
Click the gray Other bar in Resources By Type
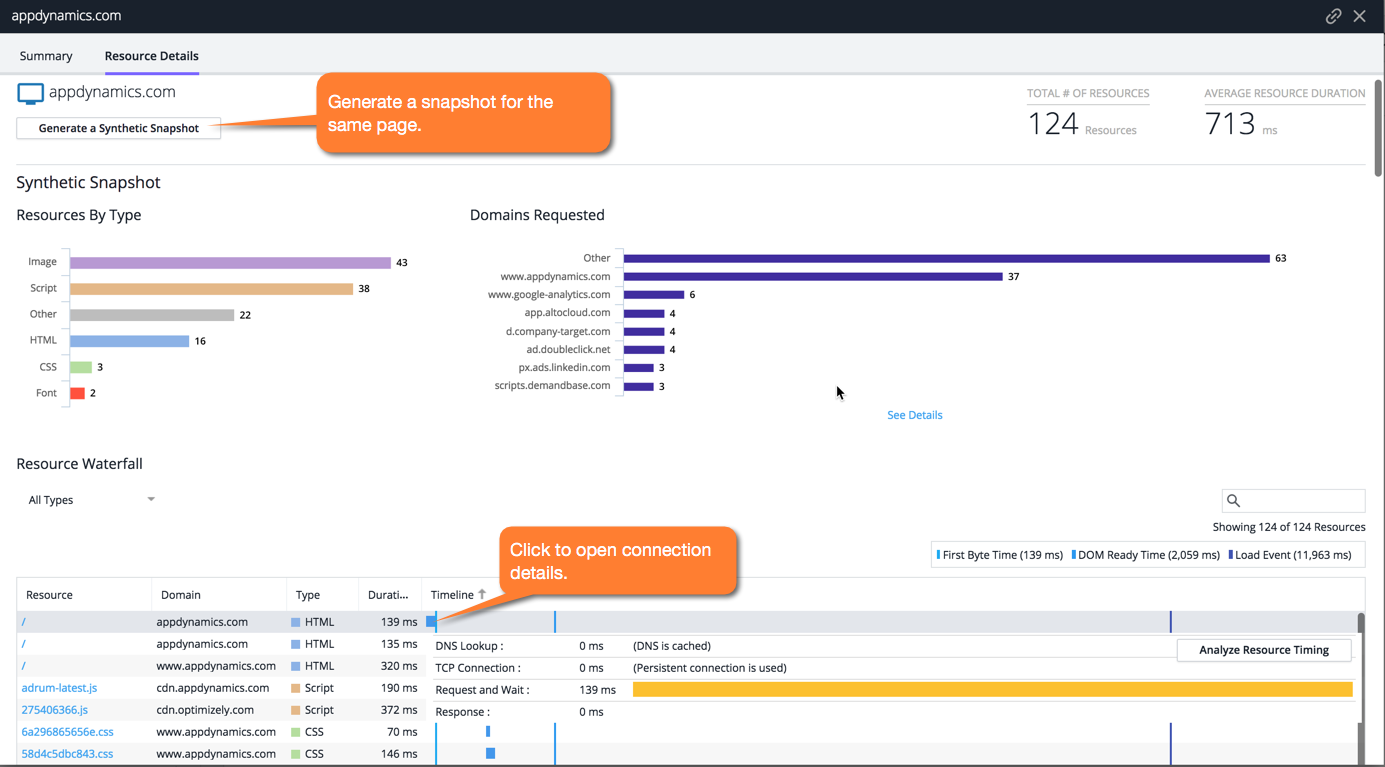(152, 315)
